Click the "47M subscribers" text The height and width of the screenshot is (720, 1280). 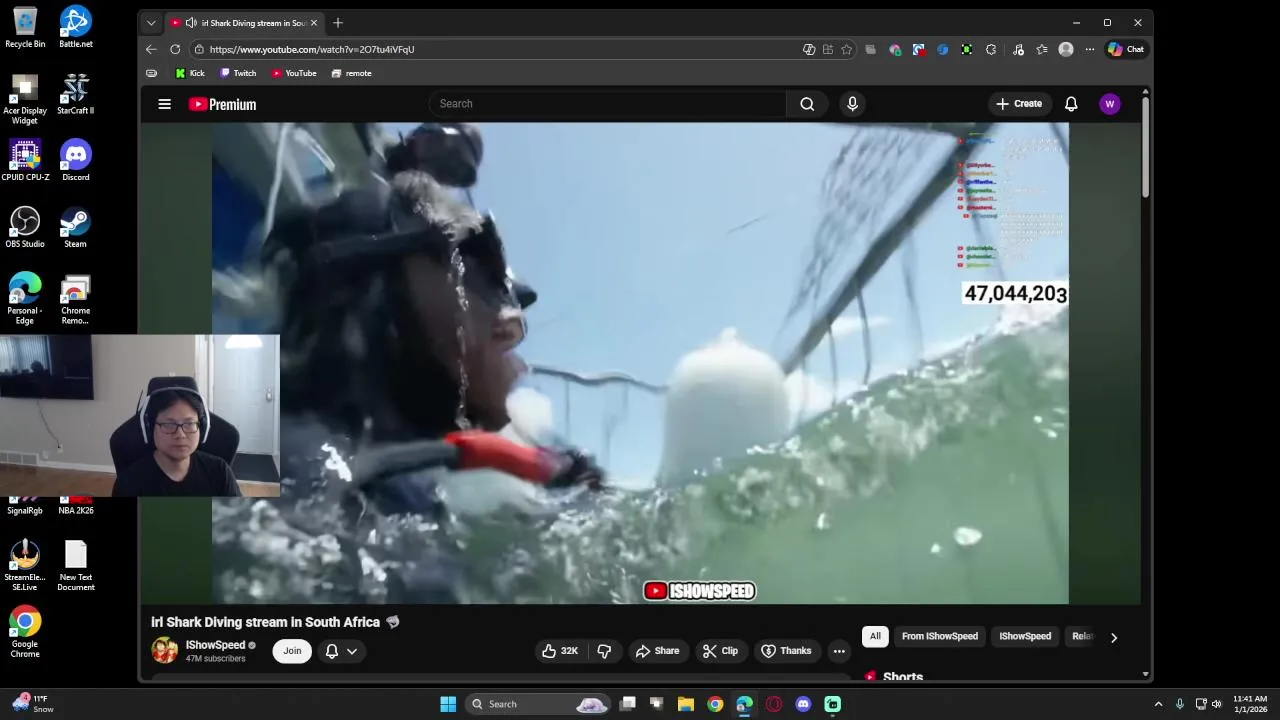[215, 659]
